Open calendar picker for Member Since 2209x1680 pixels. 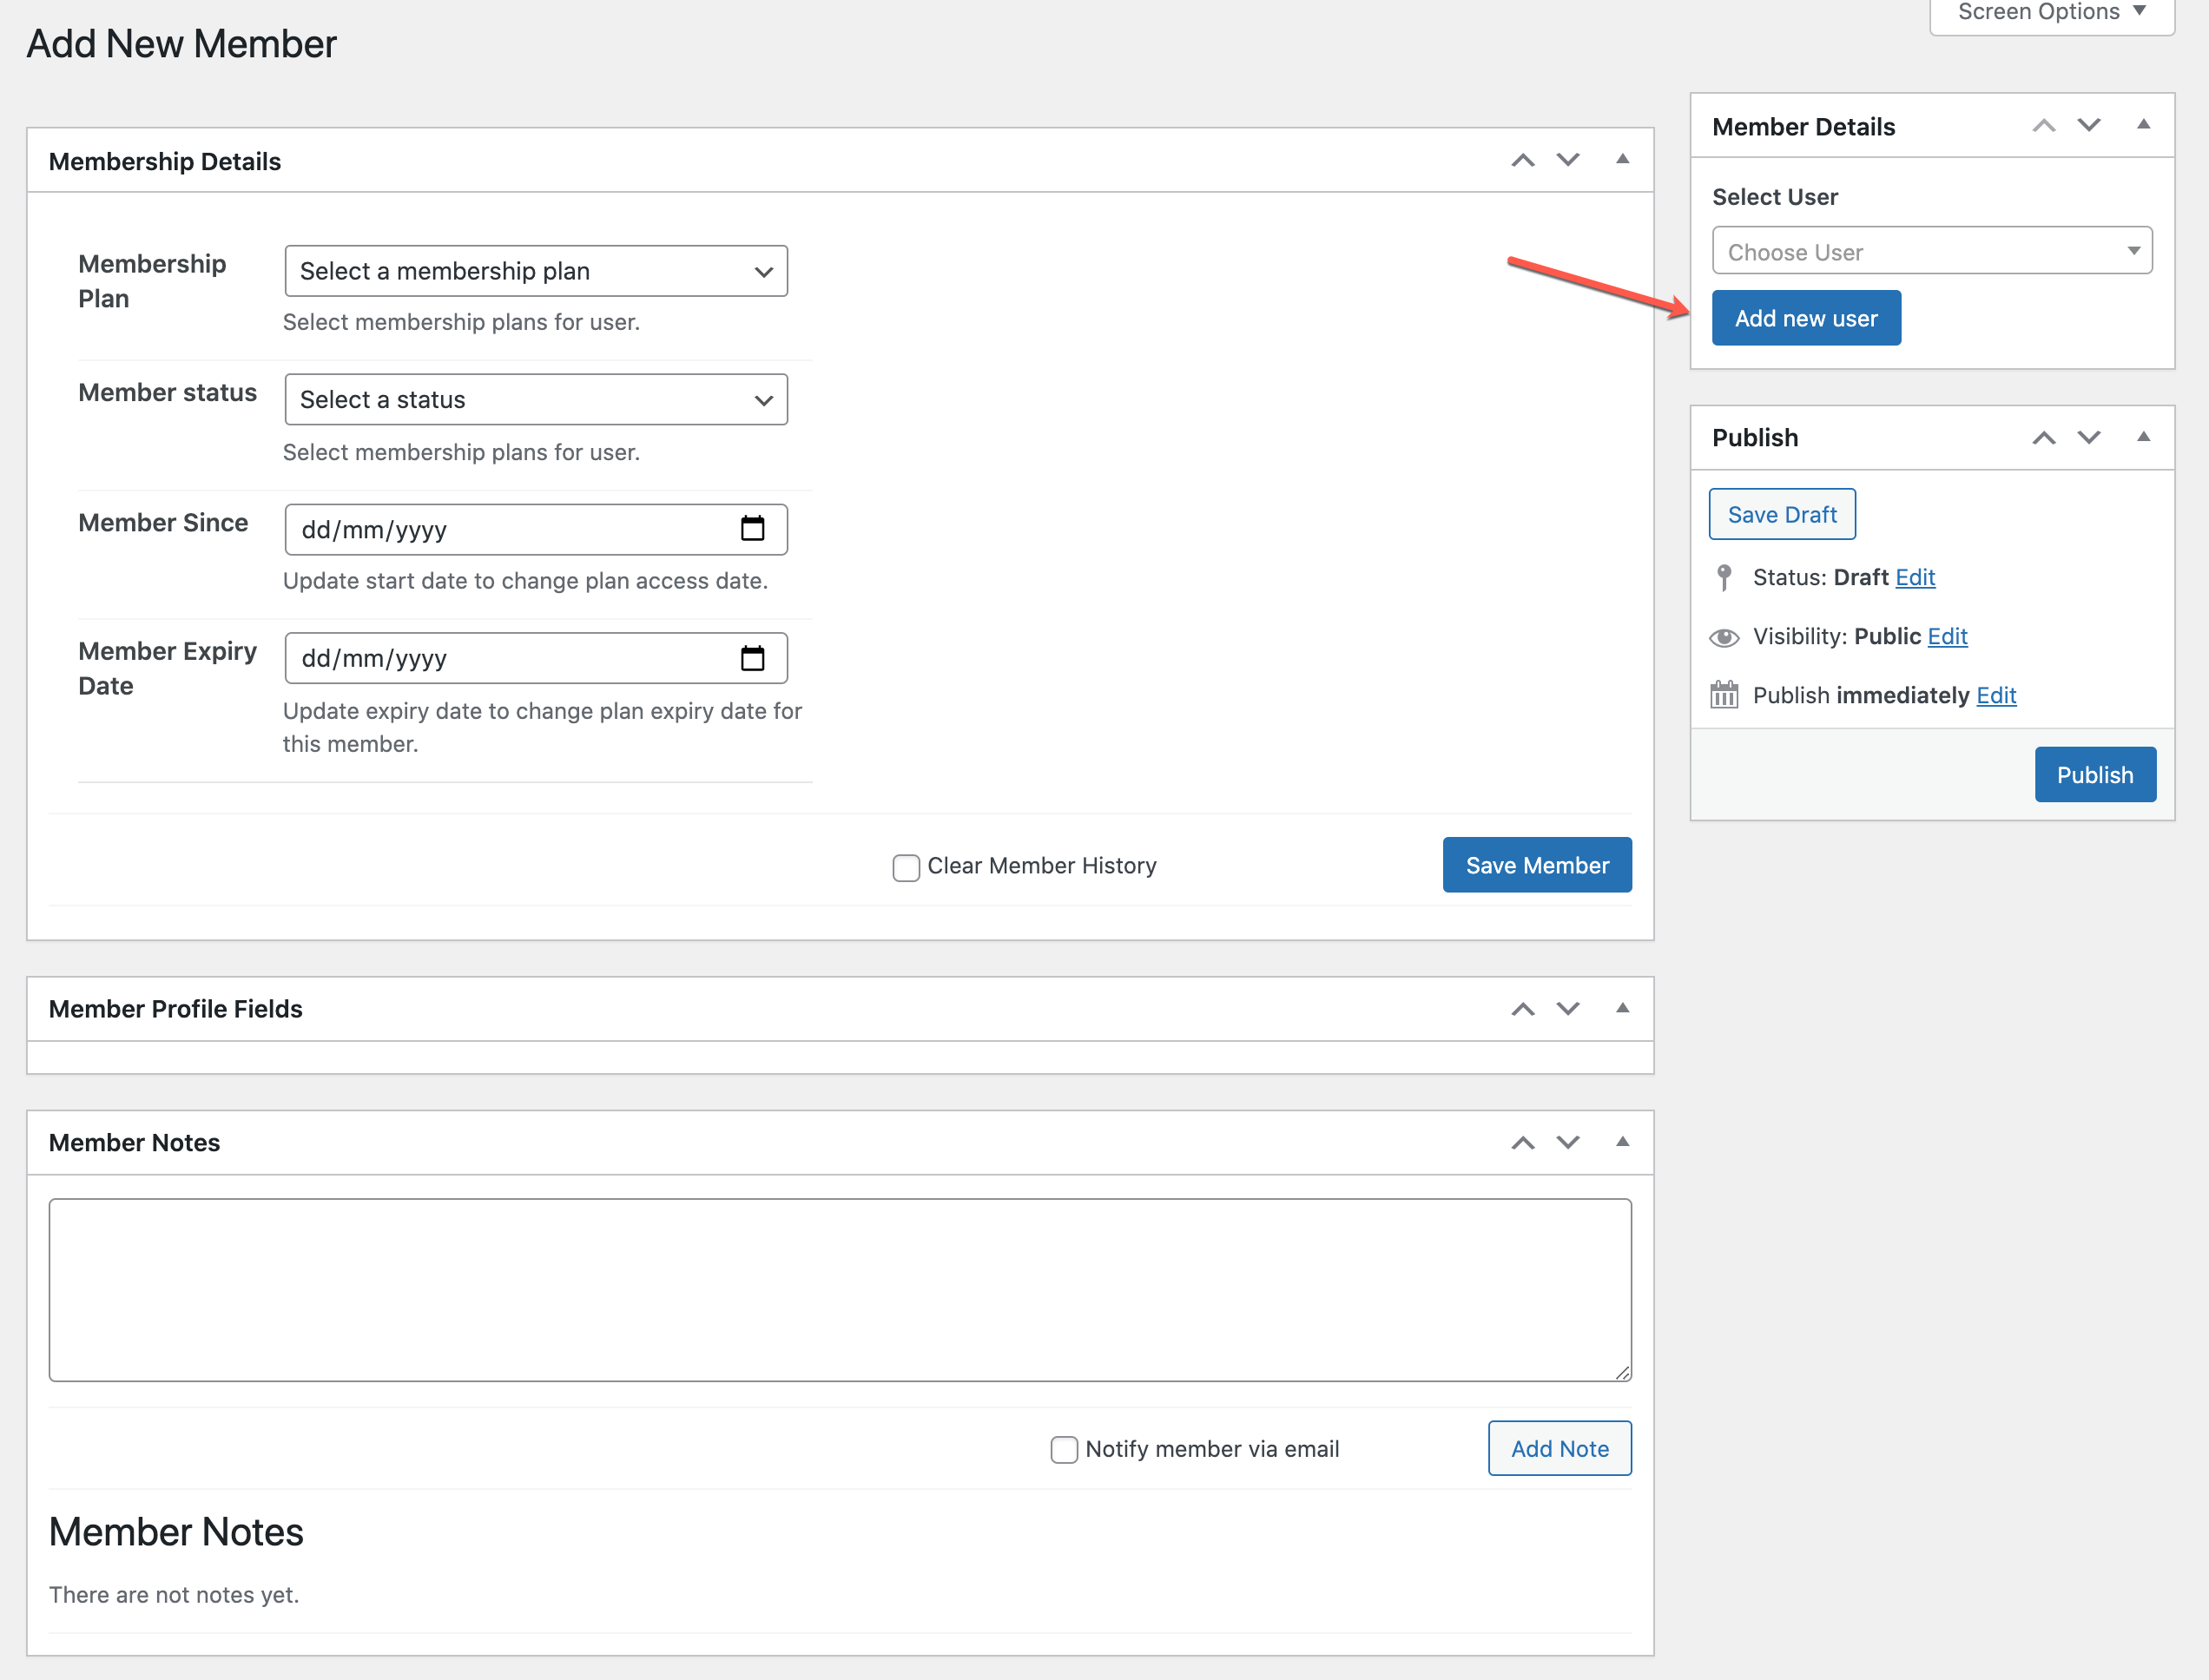click(x=752, y=529)
